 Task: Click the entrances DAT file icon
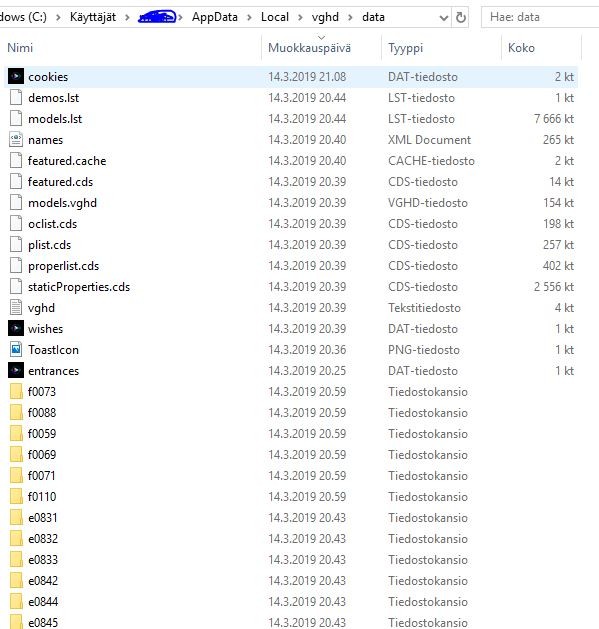click(x=16, y=370)
